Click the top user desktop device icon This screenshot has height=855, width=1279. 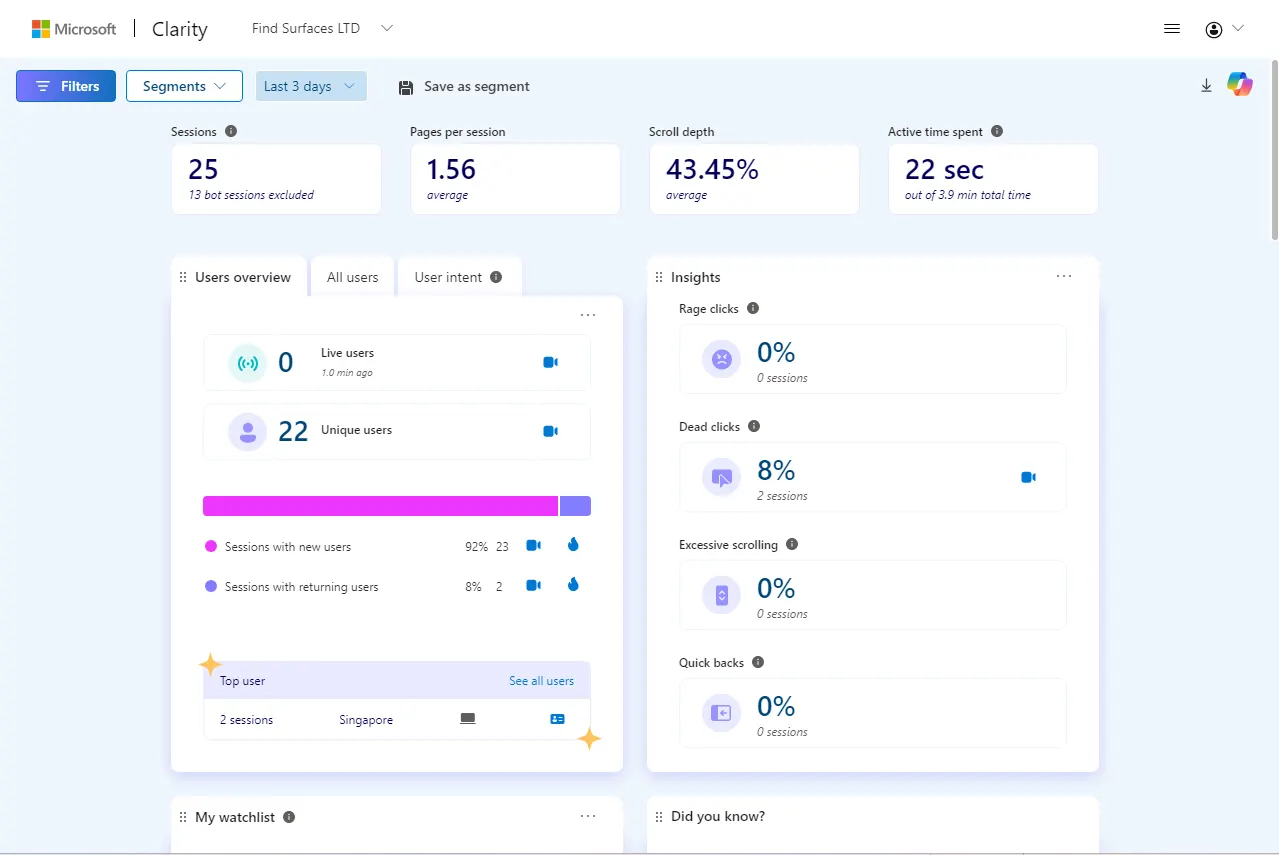point(467,719)
